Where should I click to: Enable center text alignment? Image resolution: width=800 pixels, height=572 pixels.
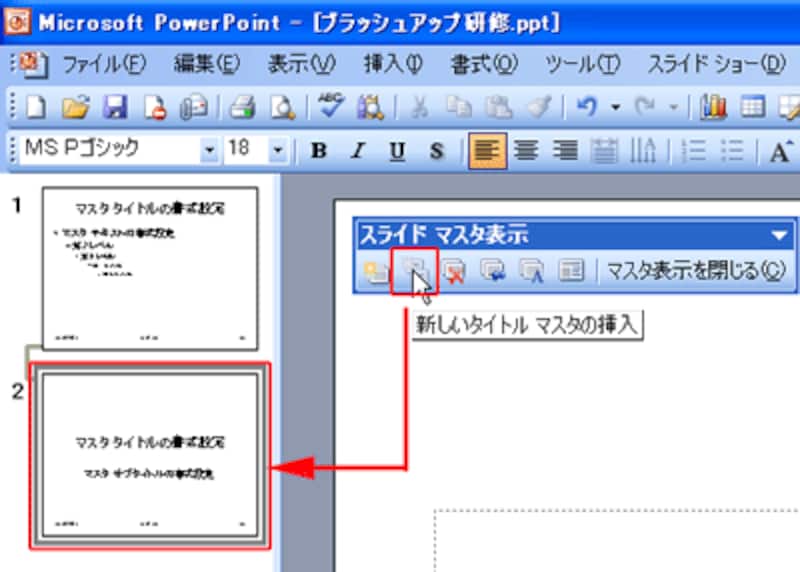(x=526, y=151)
